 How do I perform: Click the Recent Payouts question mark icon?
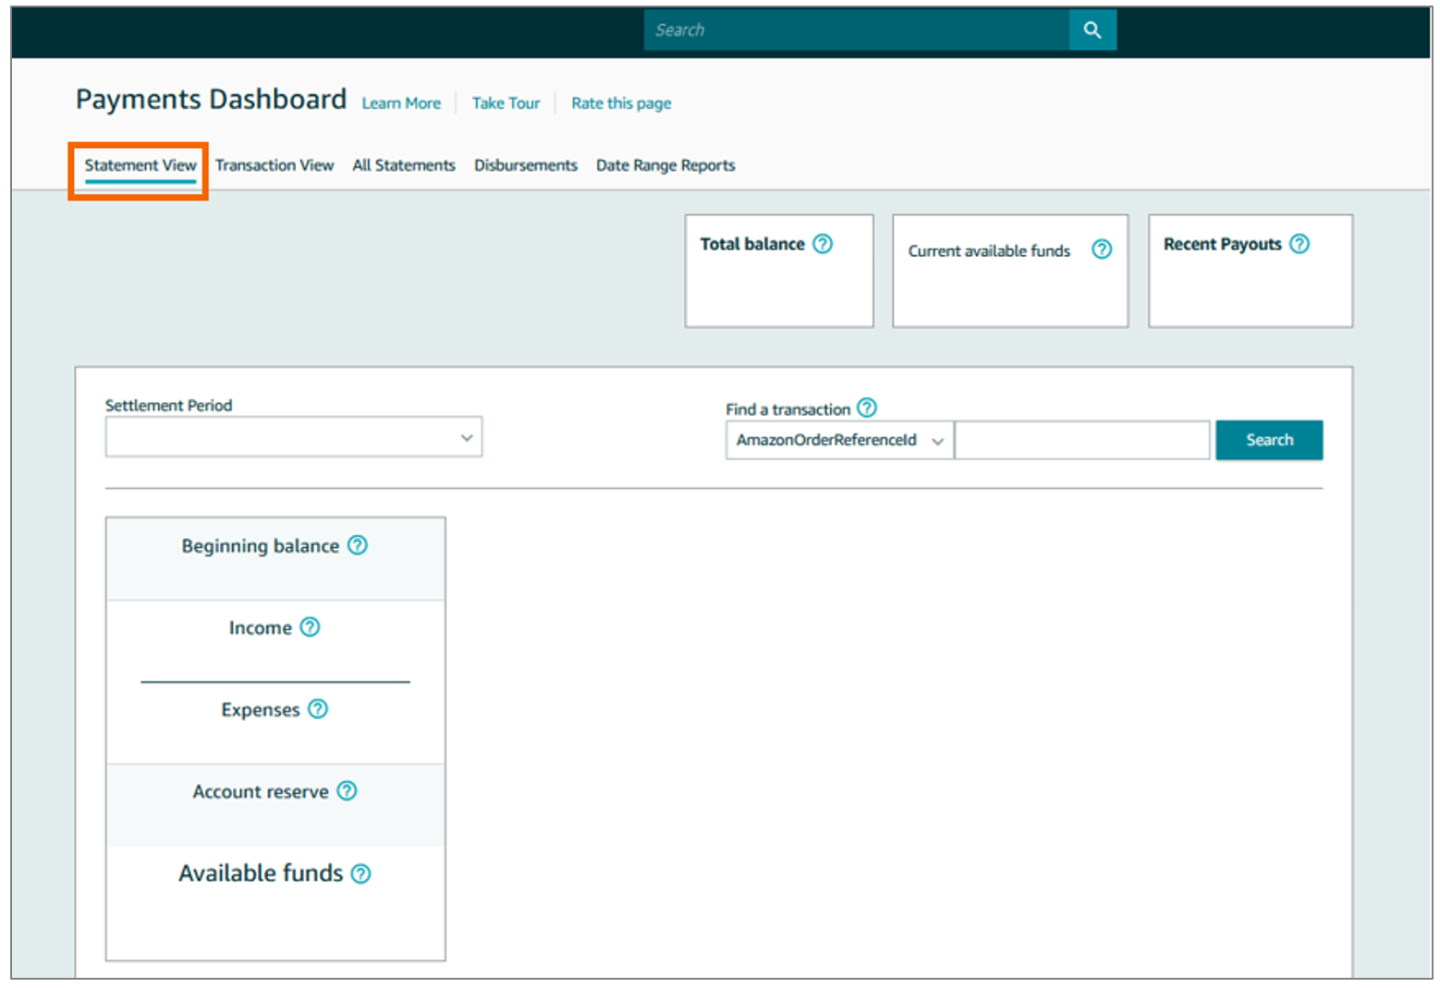(1298, 243)
